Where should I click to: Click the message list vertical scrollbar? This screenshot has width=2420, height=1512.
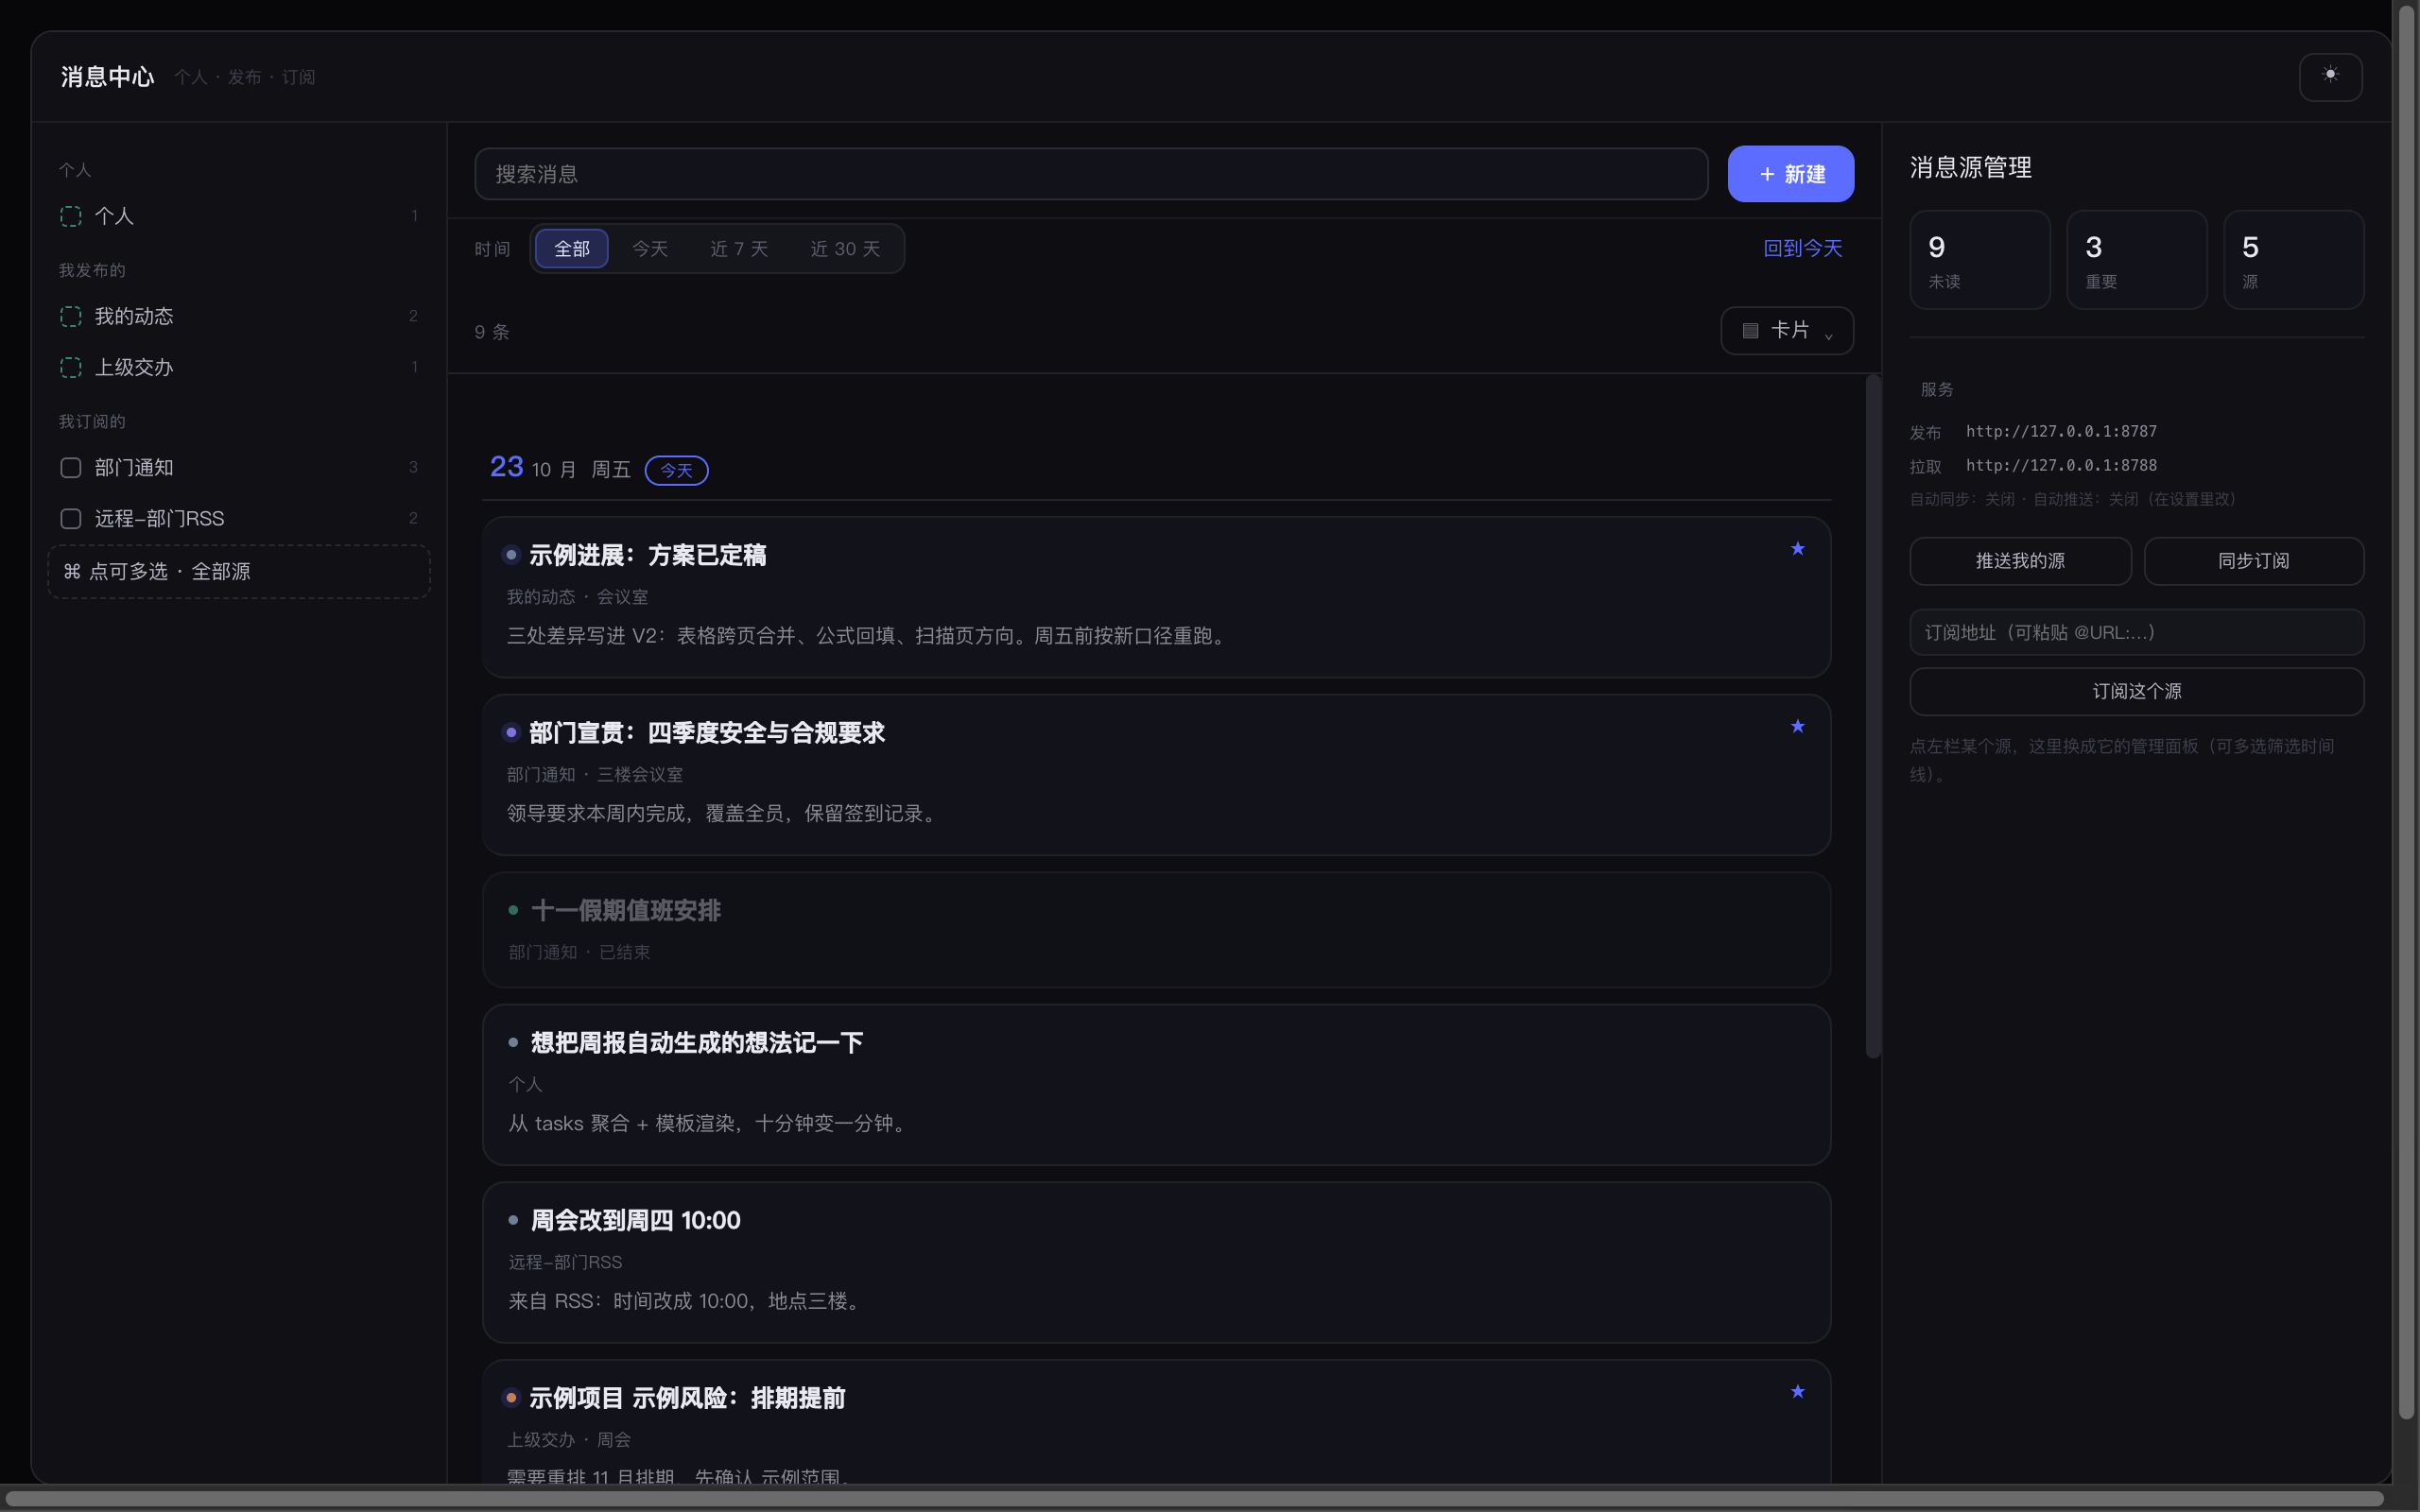tap(1873, 716)
